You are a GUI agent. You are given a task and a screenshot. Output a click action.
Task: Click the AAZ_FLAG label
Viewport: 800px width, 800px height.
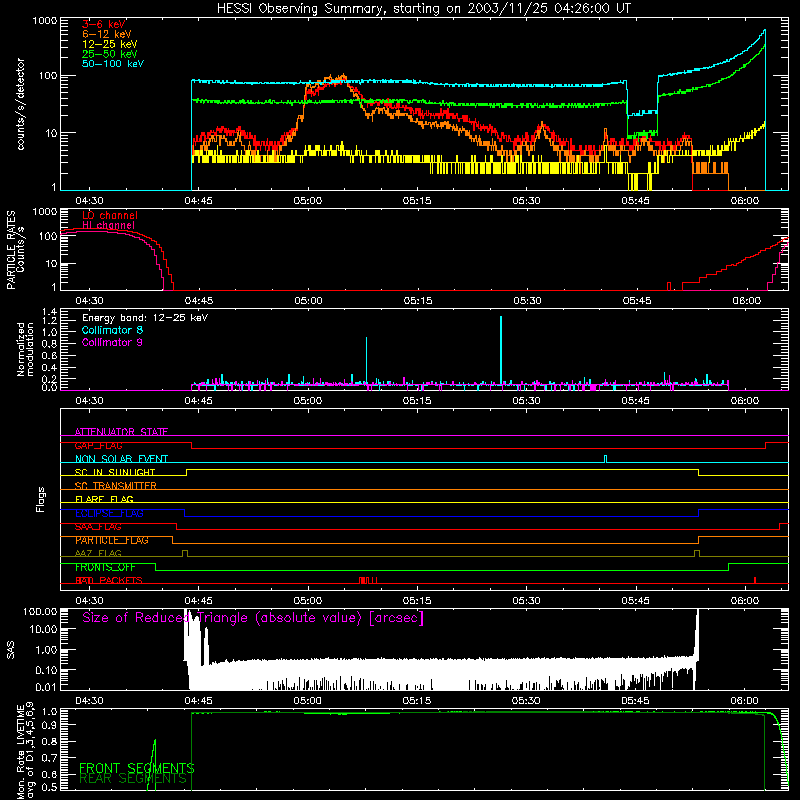[x=98, y=554]
